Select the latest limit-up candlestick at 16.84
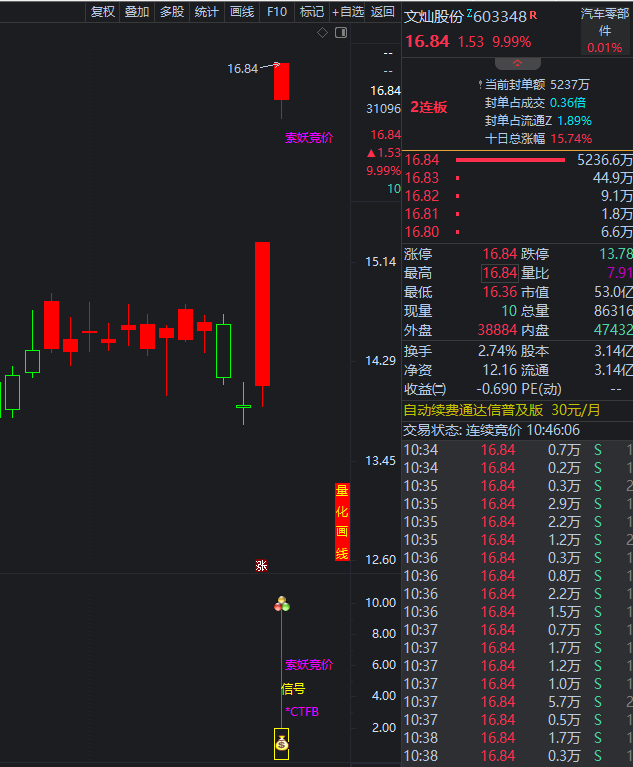The width and height of the screenshot is (633, 767). coord(281,82)
